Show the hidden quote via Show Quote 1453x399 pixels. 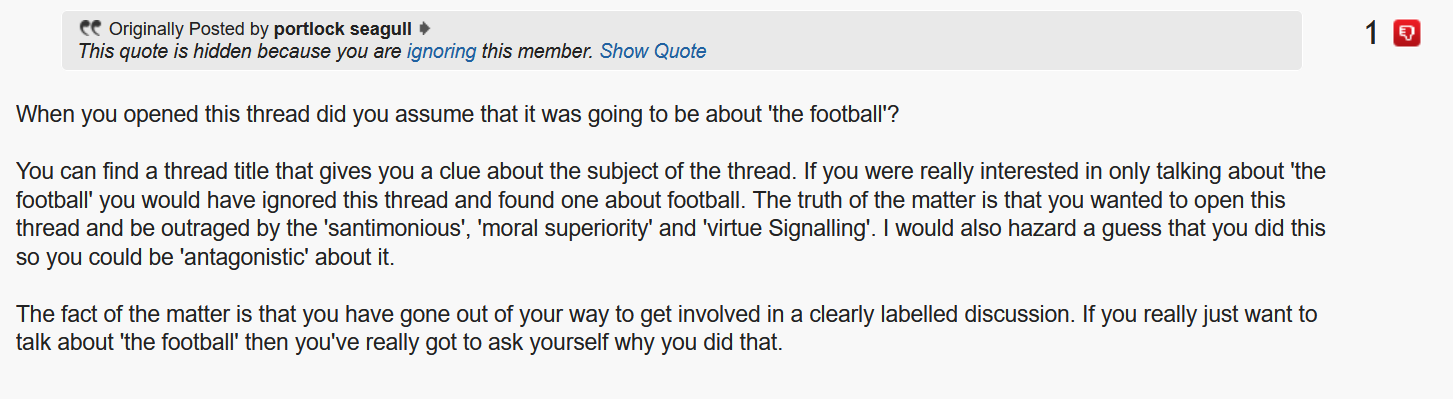pos(653,51)
